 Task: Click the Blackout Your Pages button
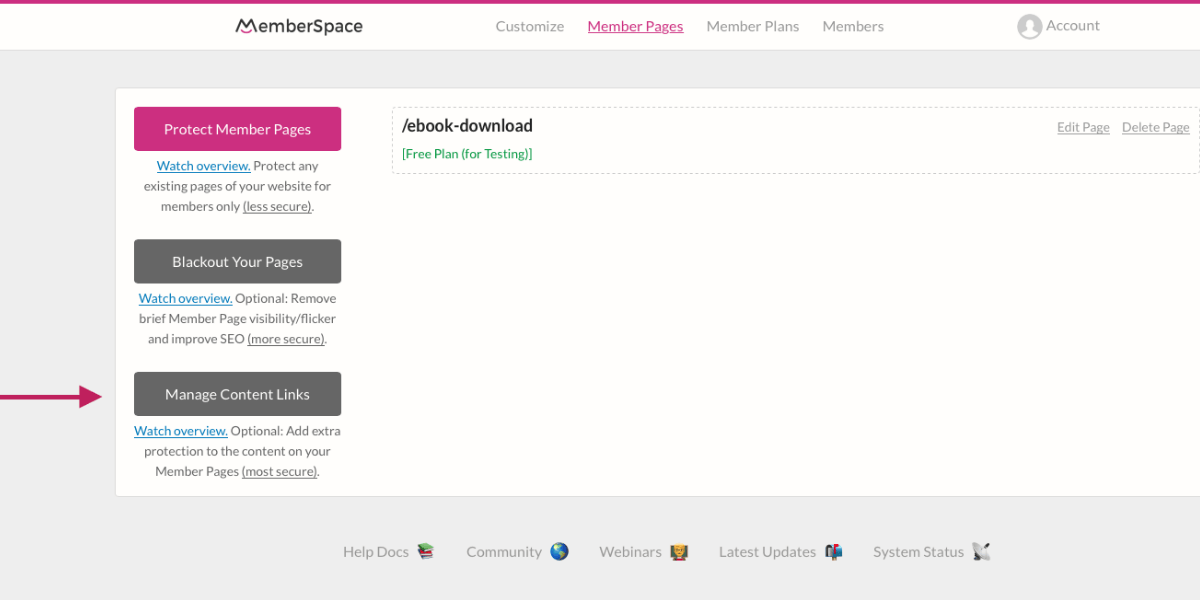(x=237, y=261)
